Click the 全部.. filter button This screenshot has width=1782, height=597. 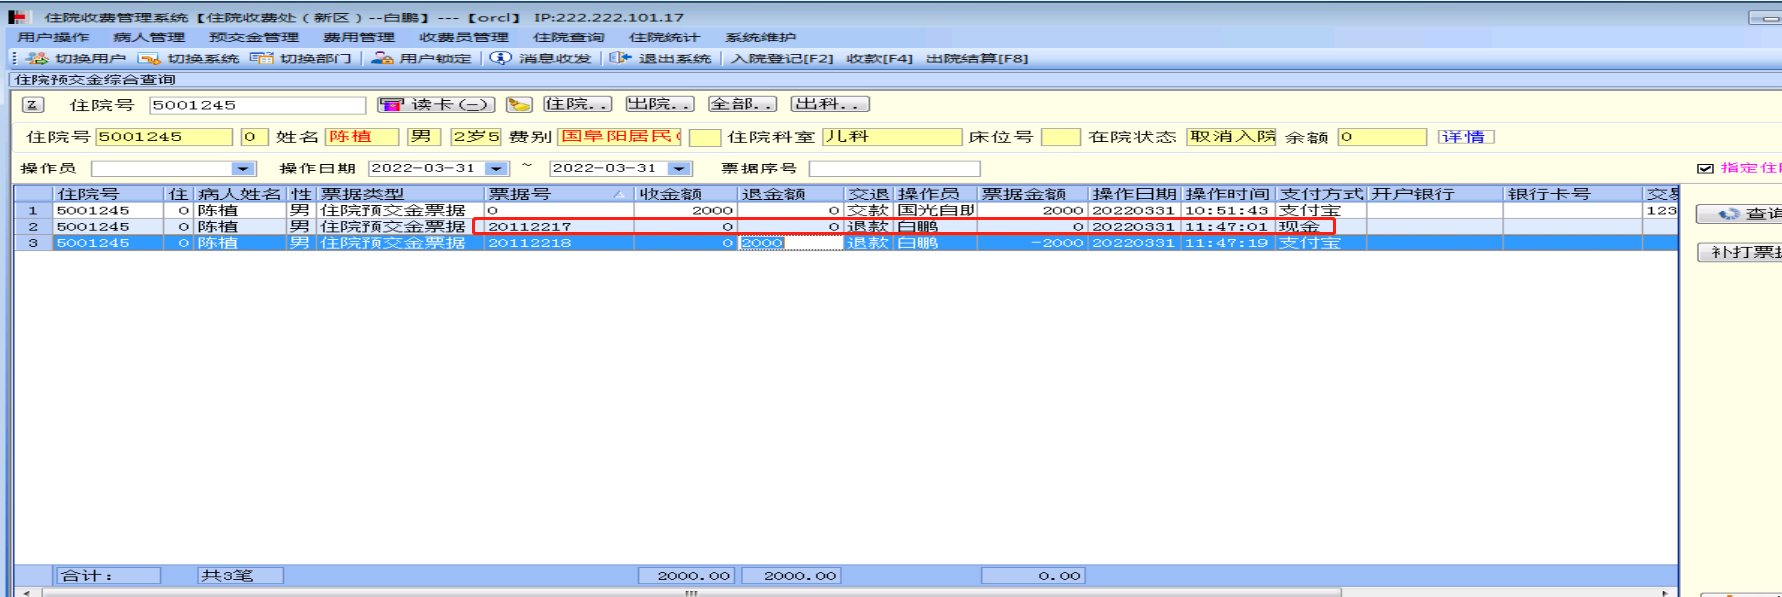pos(742,104)
